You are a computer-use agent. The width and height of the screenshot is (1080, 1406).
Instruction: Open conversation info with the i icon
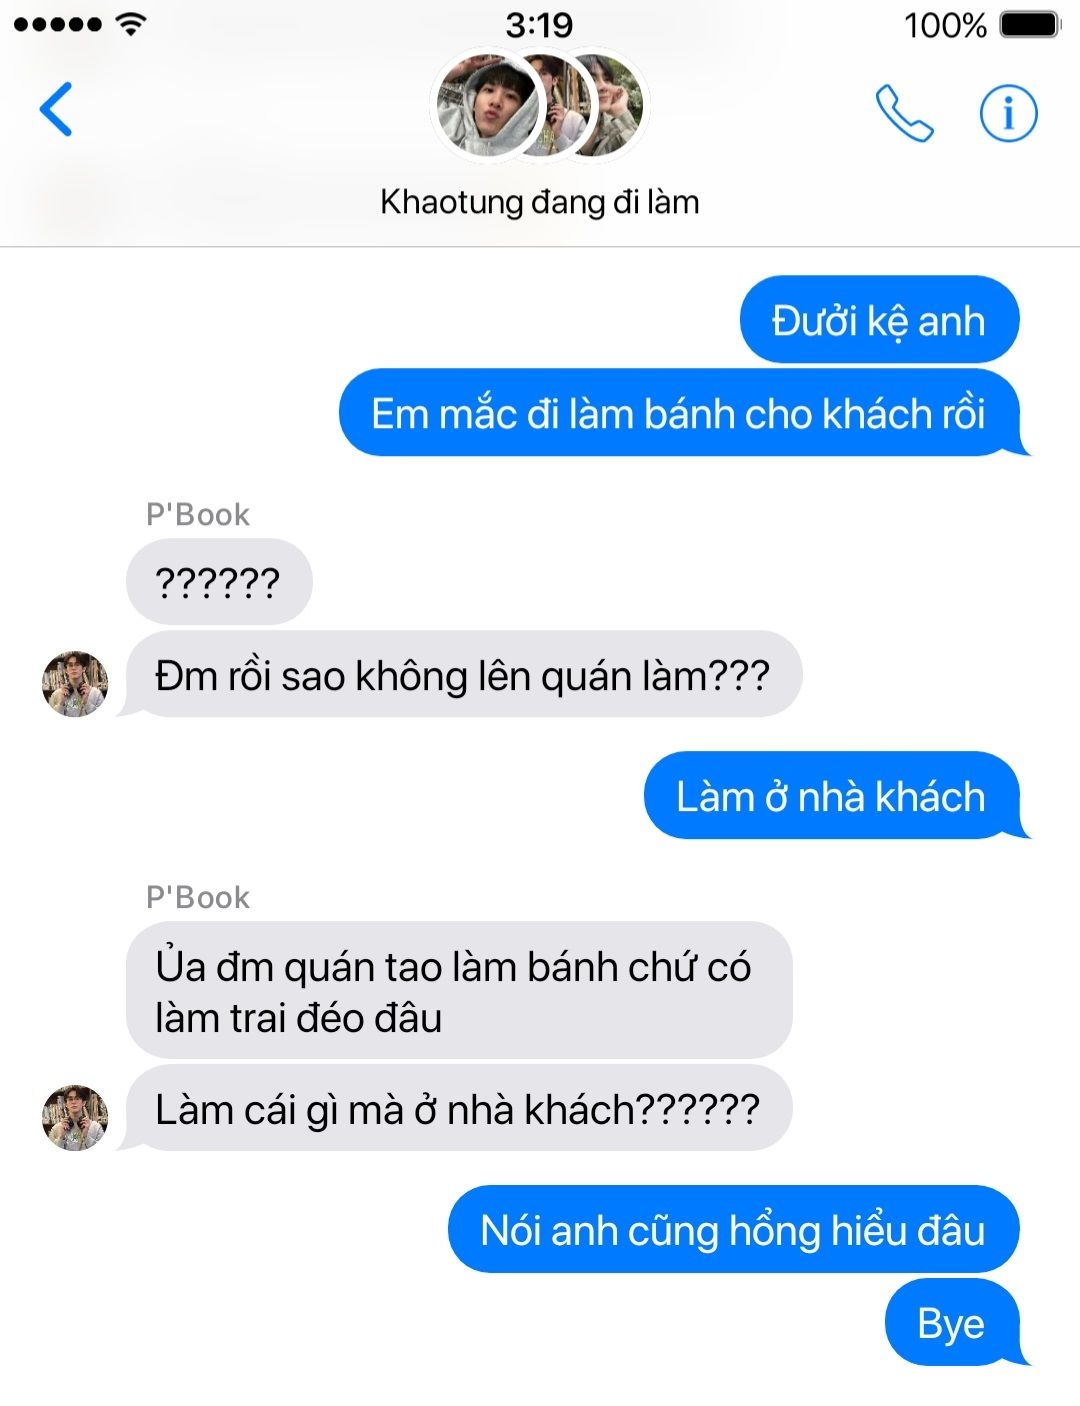(x=1007, y=113)
